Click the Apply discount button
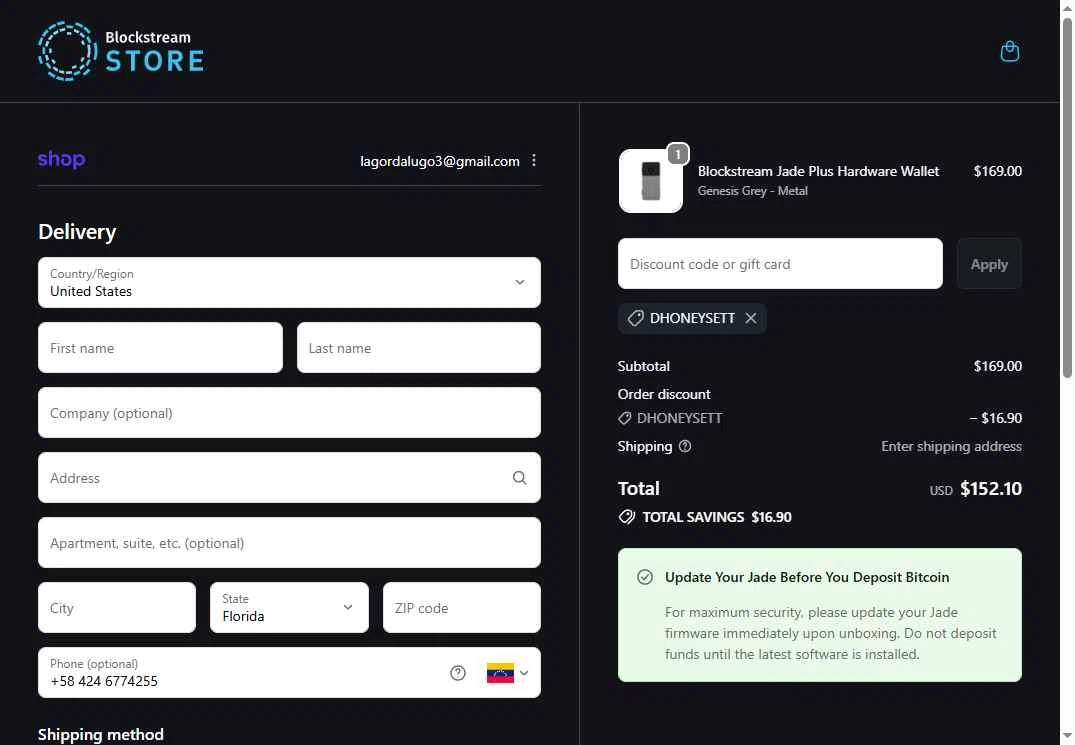Viewport: 1075px width, 745px height. pyautogui.click(x=989, y=264)
